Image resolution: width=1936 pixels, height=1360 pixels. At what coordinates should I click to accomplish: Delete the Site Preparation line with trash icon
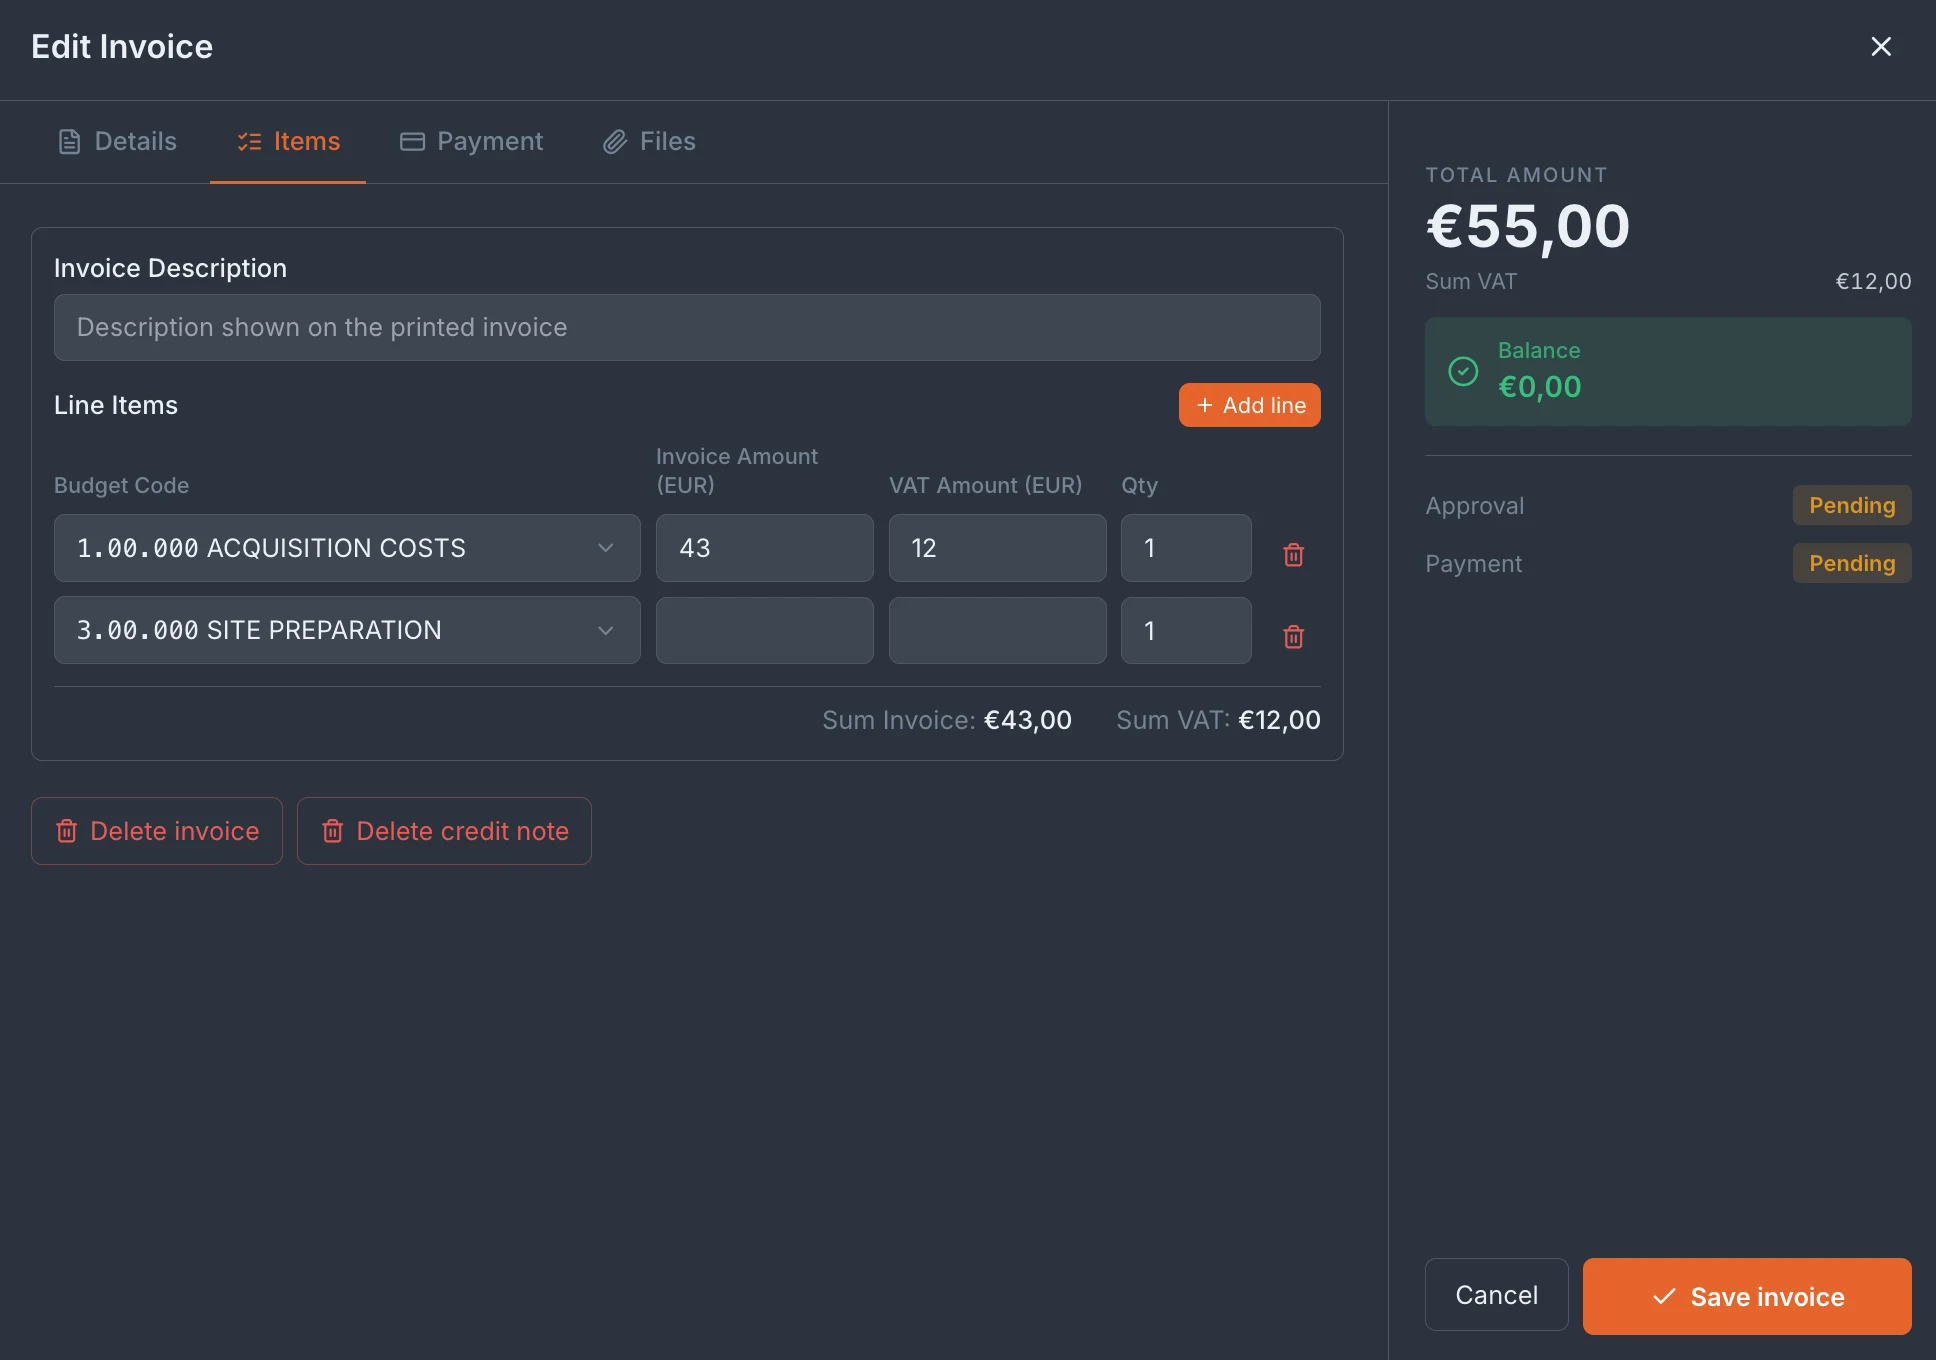tap(1293, 636)
